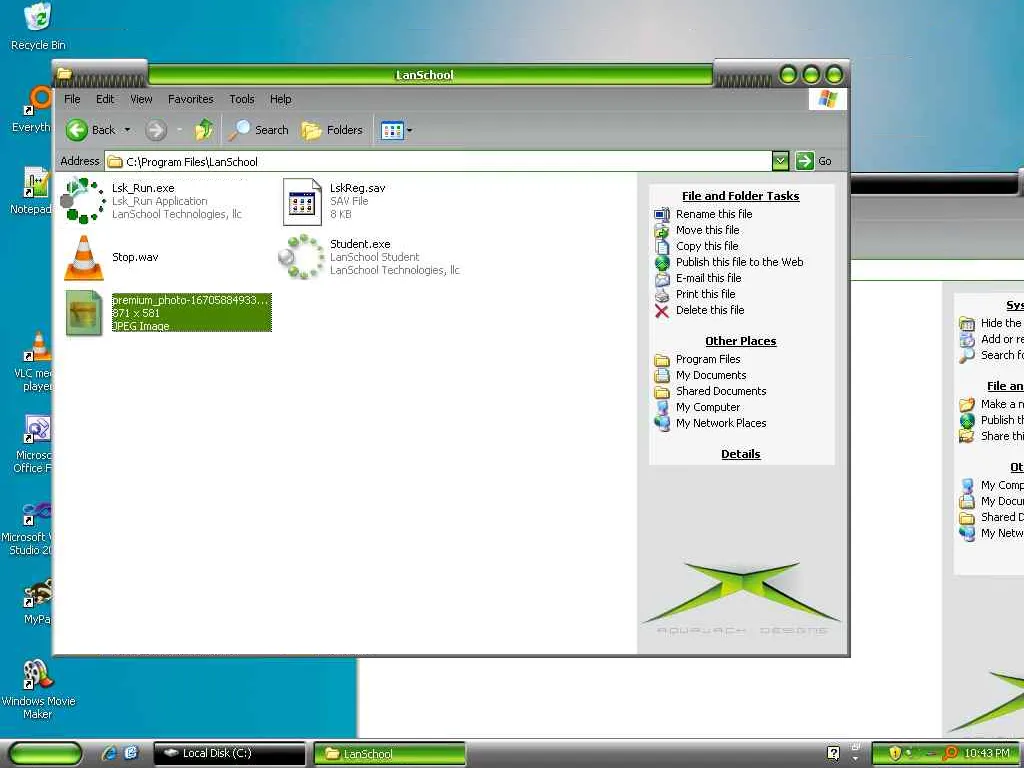Open the Back history dropdown arrow
The image size is (1024, 768).
click(x=127, y=130)
